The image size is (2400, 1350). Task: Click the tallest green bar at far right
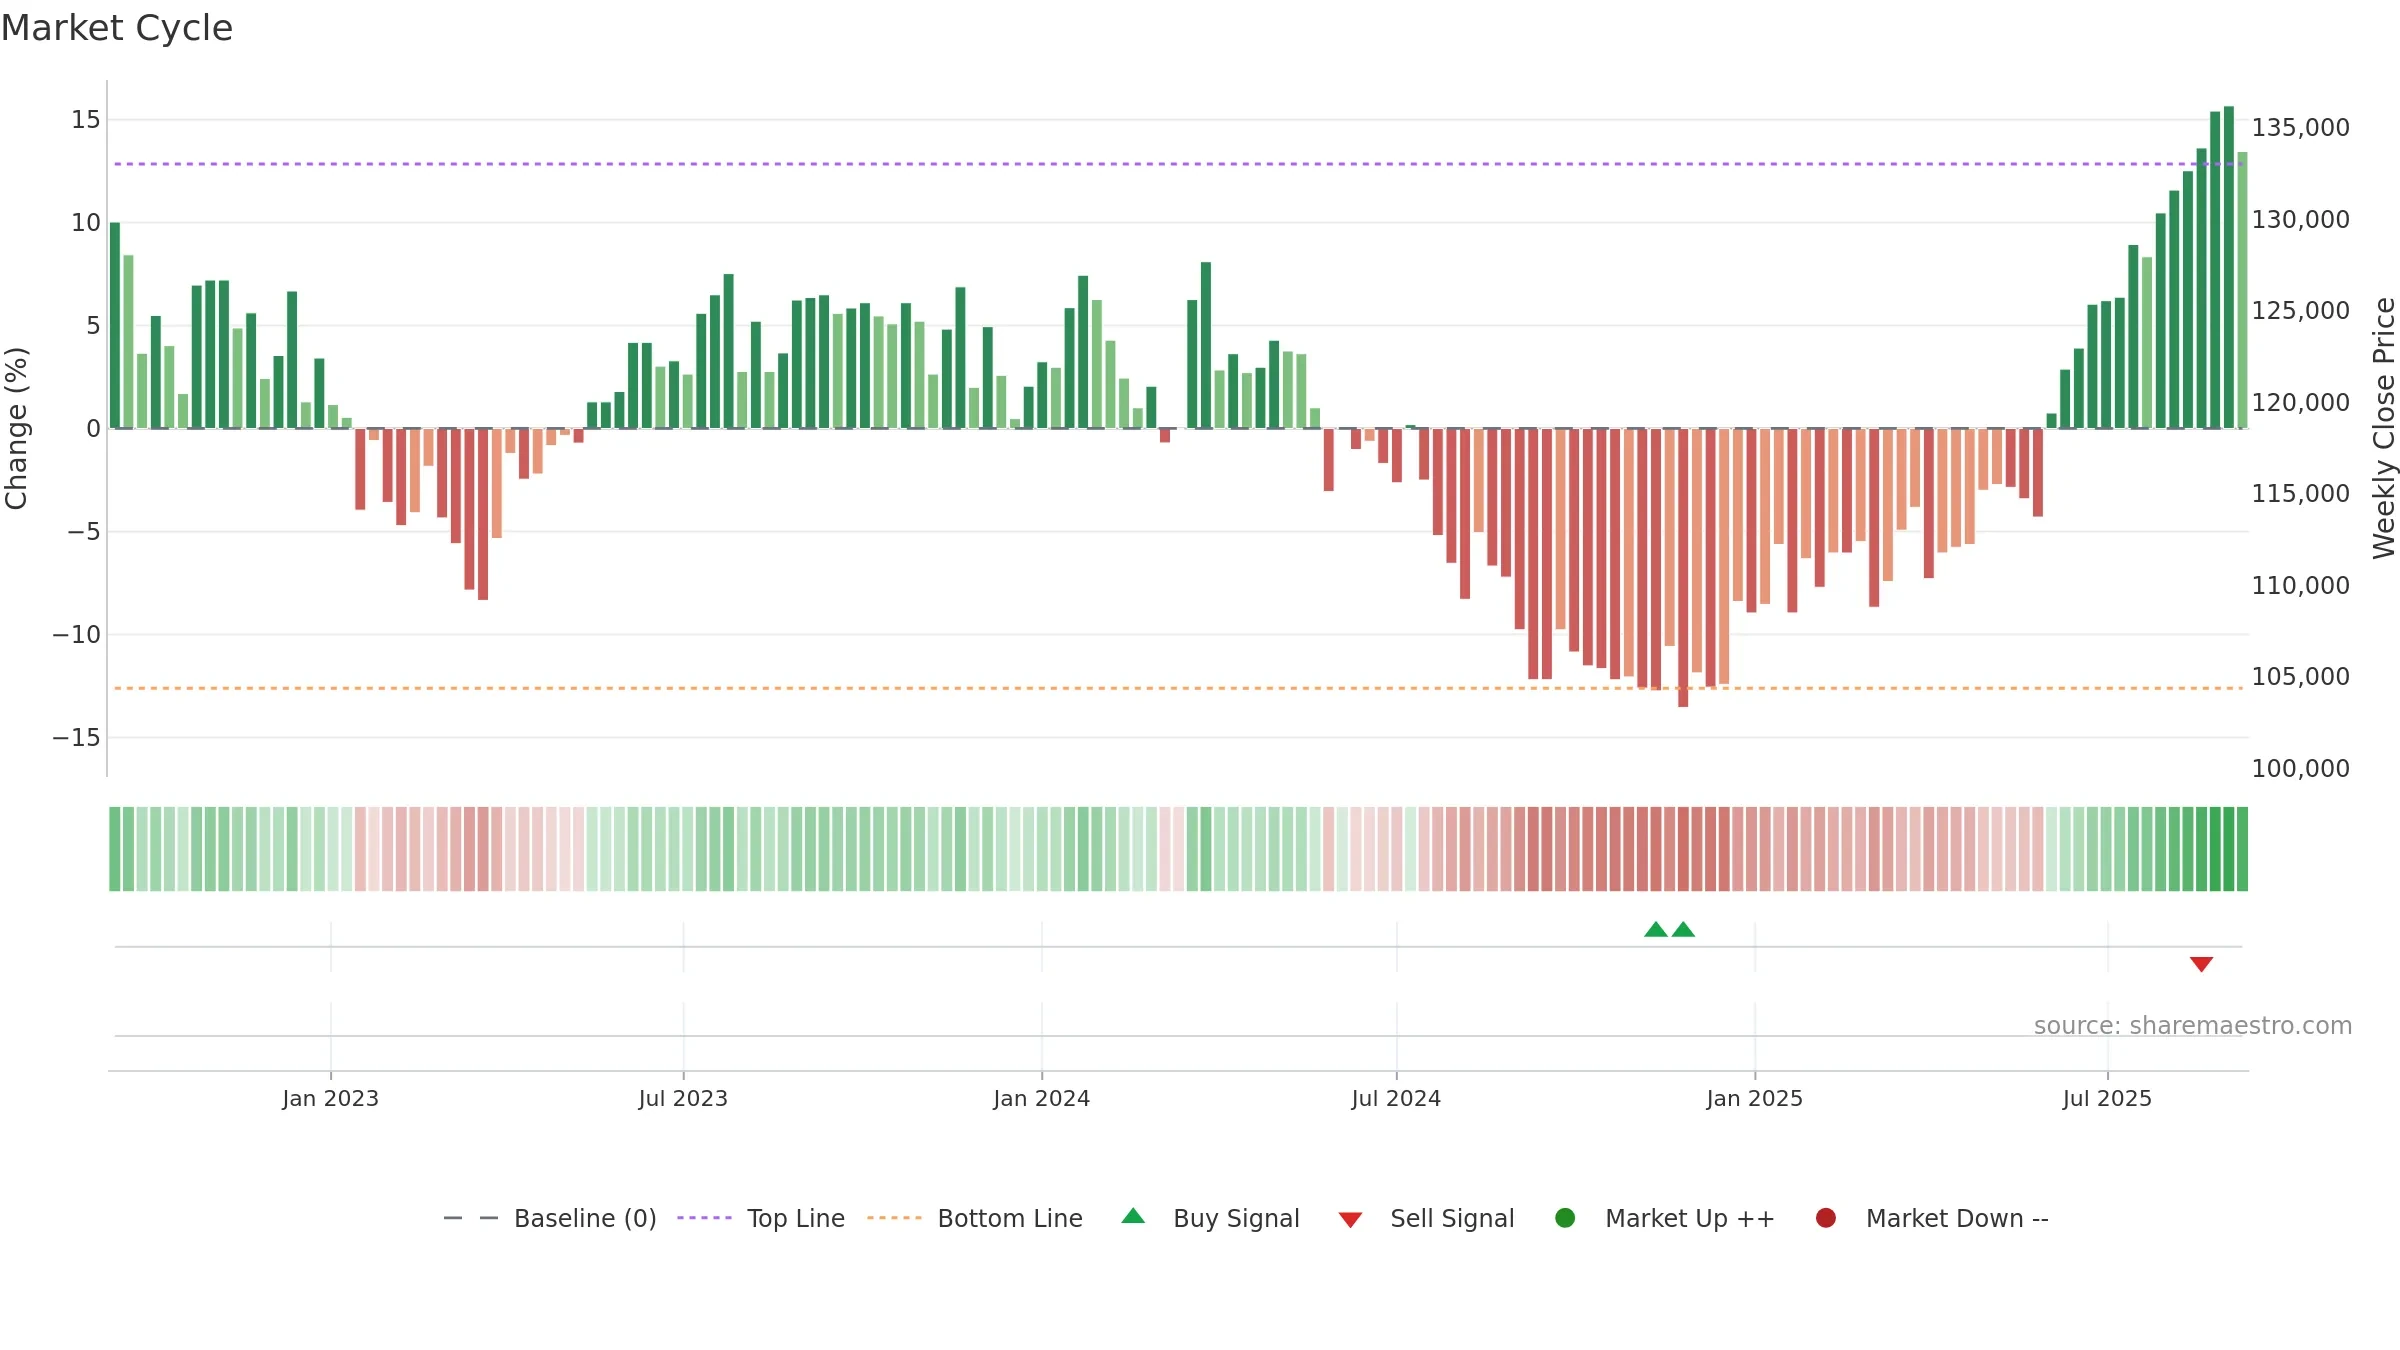click(x=2229, y=267)
